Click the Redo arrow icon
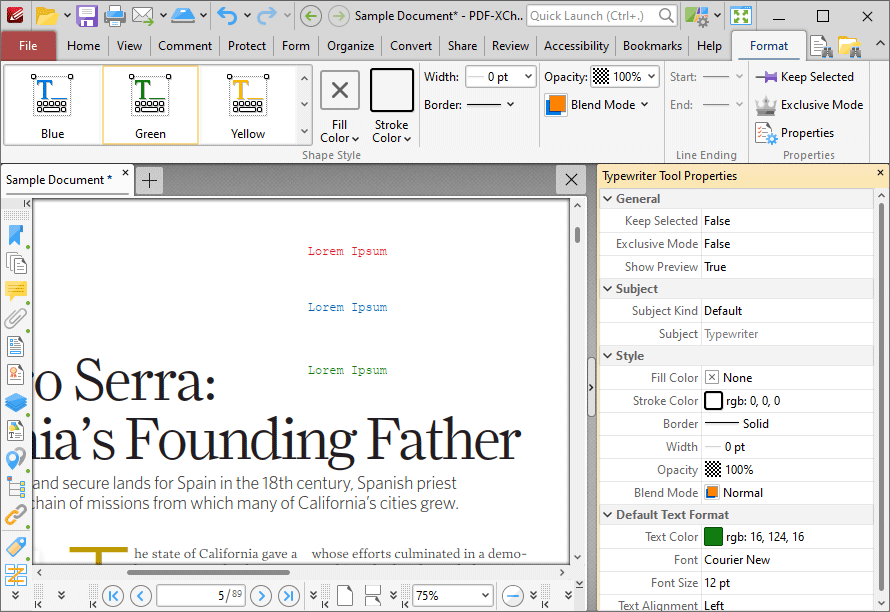890x612 pixels. tap(267, 16)
